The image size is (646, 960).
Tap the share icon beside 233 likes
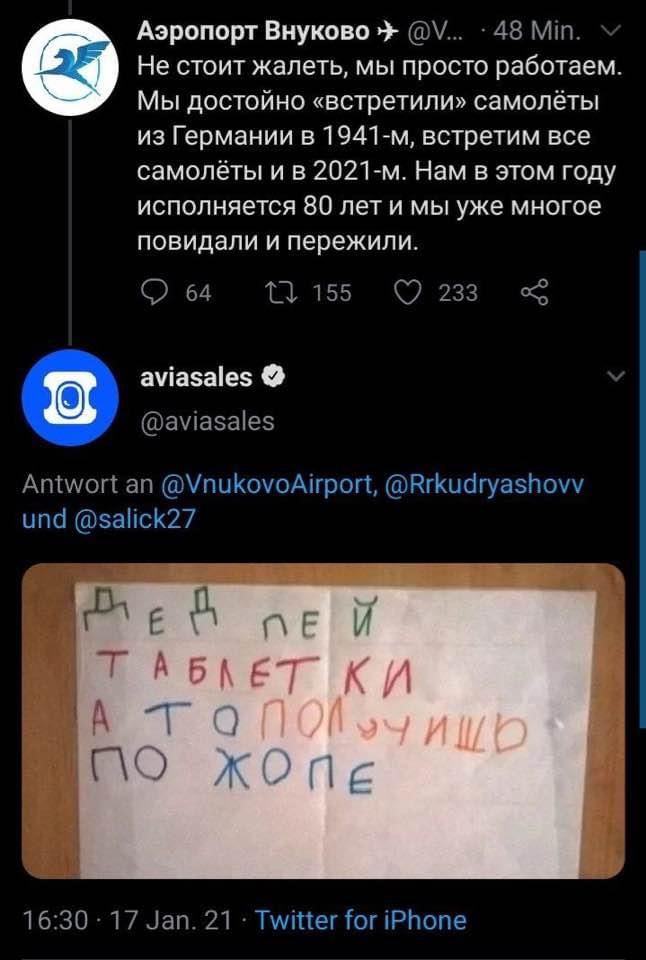tap(535, 293)
